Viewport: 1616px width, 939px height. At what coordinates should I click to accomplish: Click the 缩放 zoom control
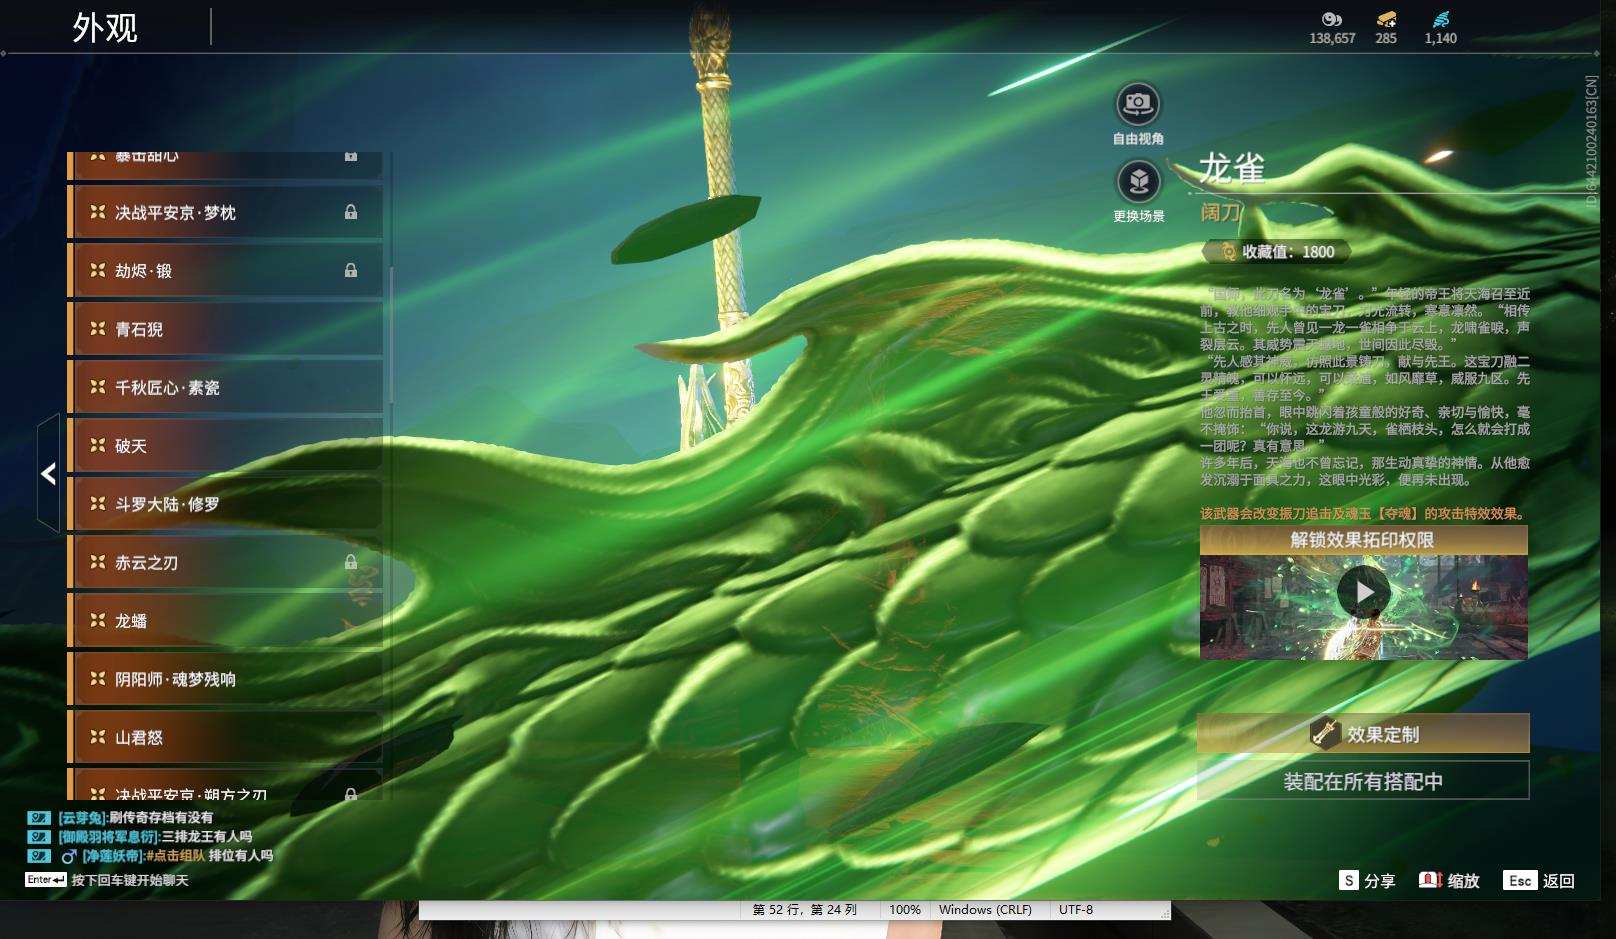[x=1449, y=881]
